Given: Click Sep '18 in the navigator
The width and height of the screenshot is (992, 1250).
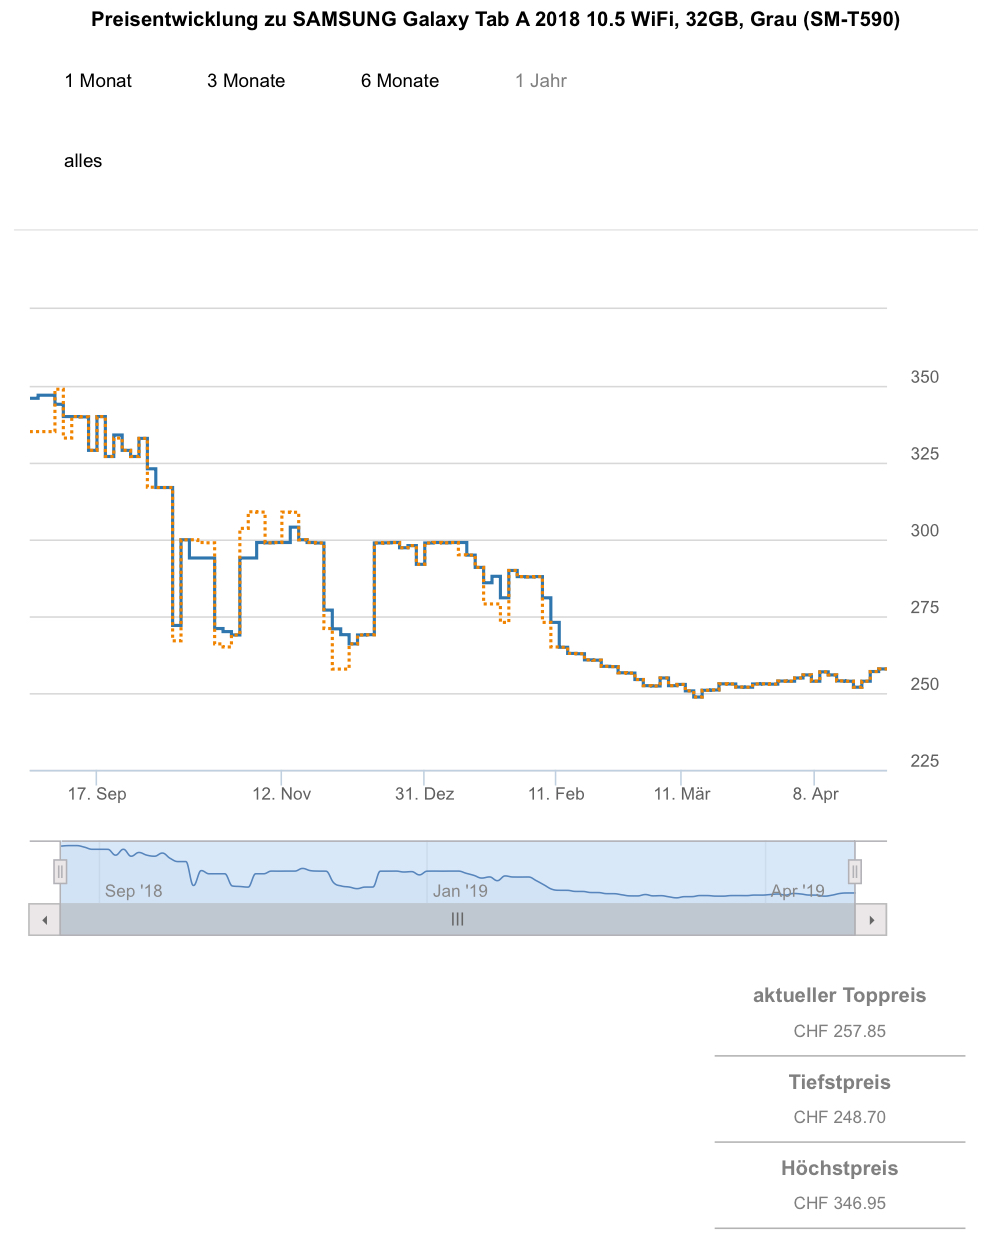Looking at the screenshot, I should [x=133, y=891].
